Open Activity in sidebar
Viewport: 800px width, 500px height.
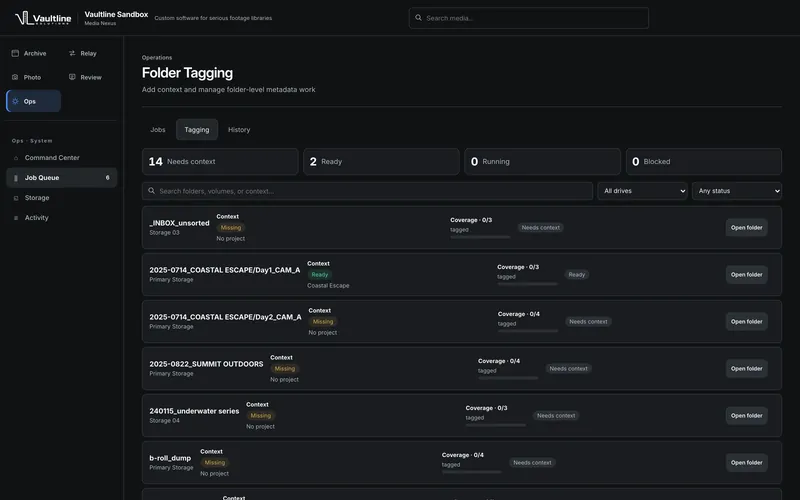pos(62,217)
